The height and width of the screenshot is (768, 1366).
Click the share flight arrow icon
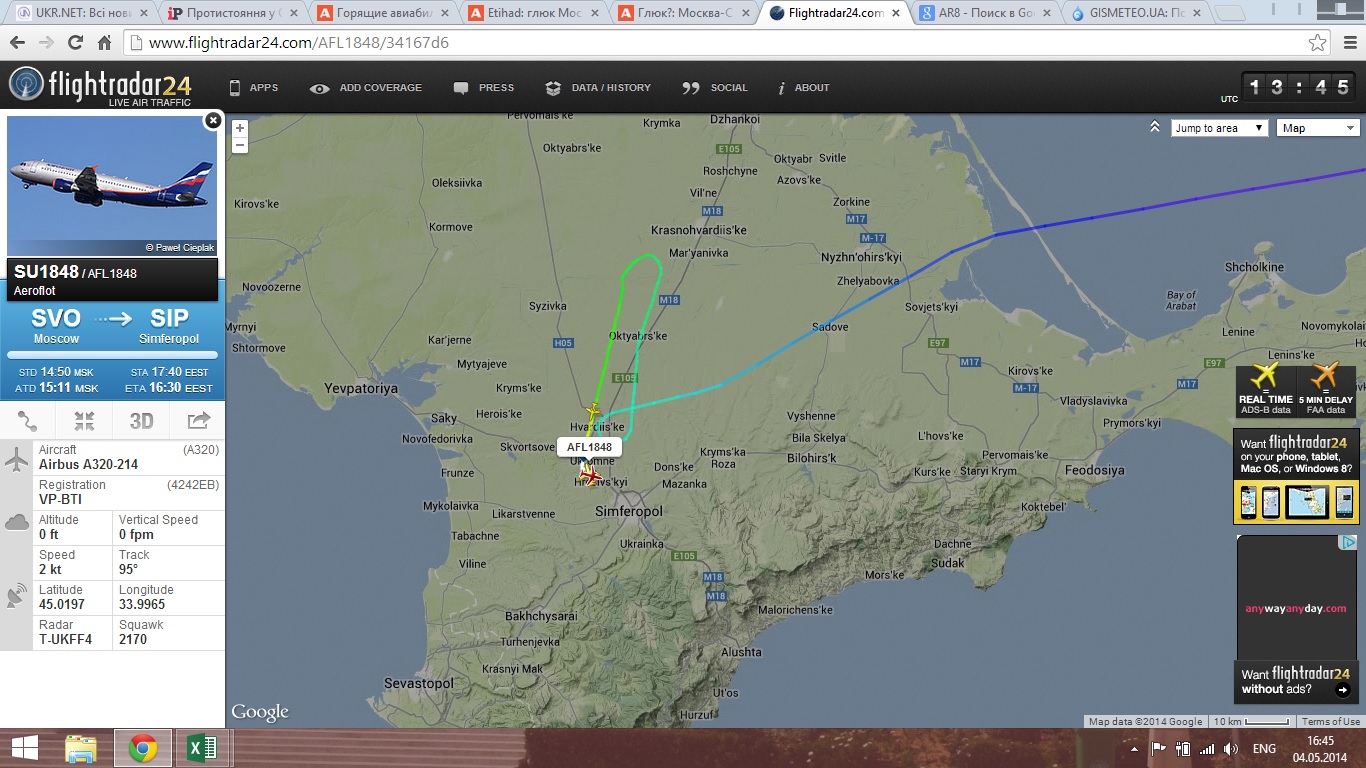[198, 421]
